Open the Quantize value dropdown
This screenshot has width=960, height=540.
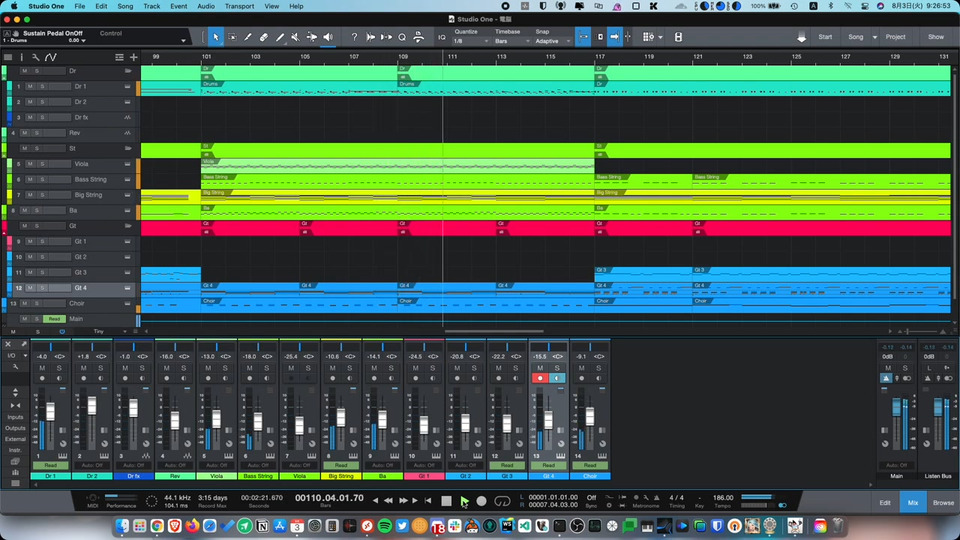[x=467, y=41]
